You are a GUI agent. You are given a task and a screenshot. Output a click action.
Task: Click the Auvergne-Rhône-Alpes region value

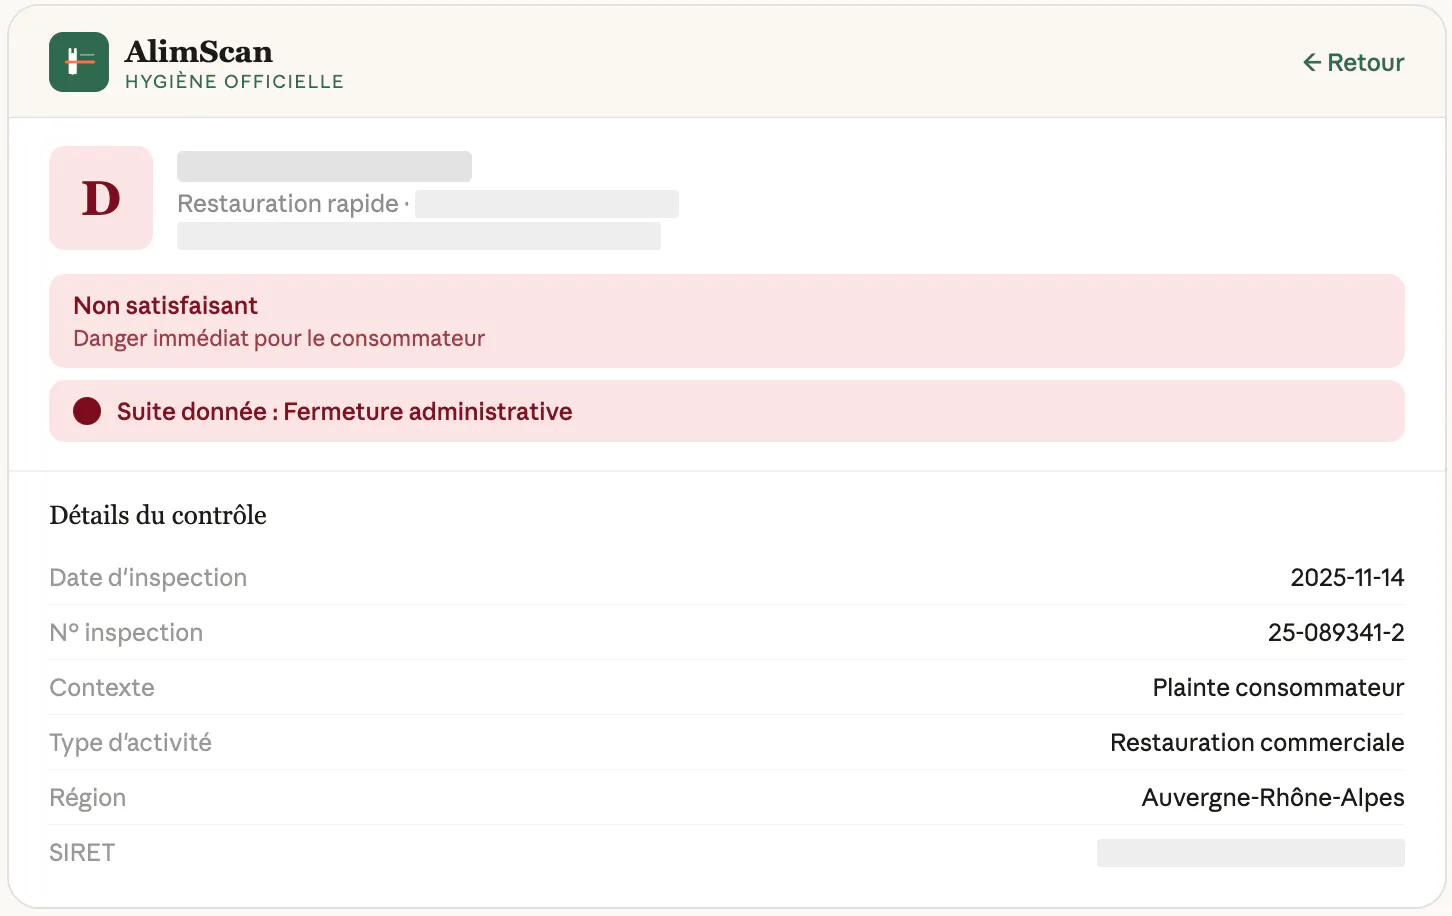[1273, 797]
